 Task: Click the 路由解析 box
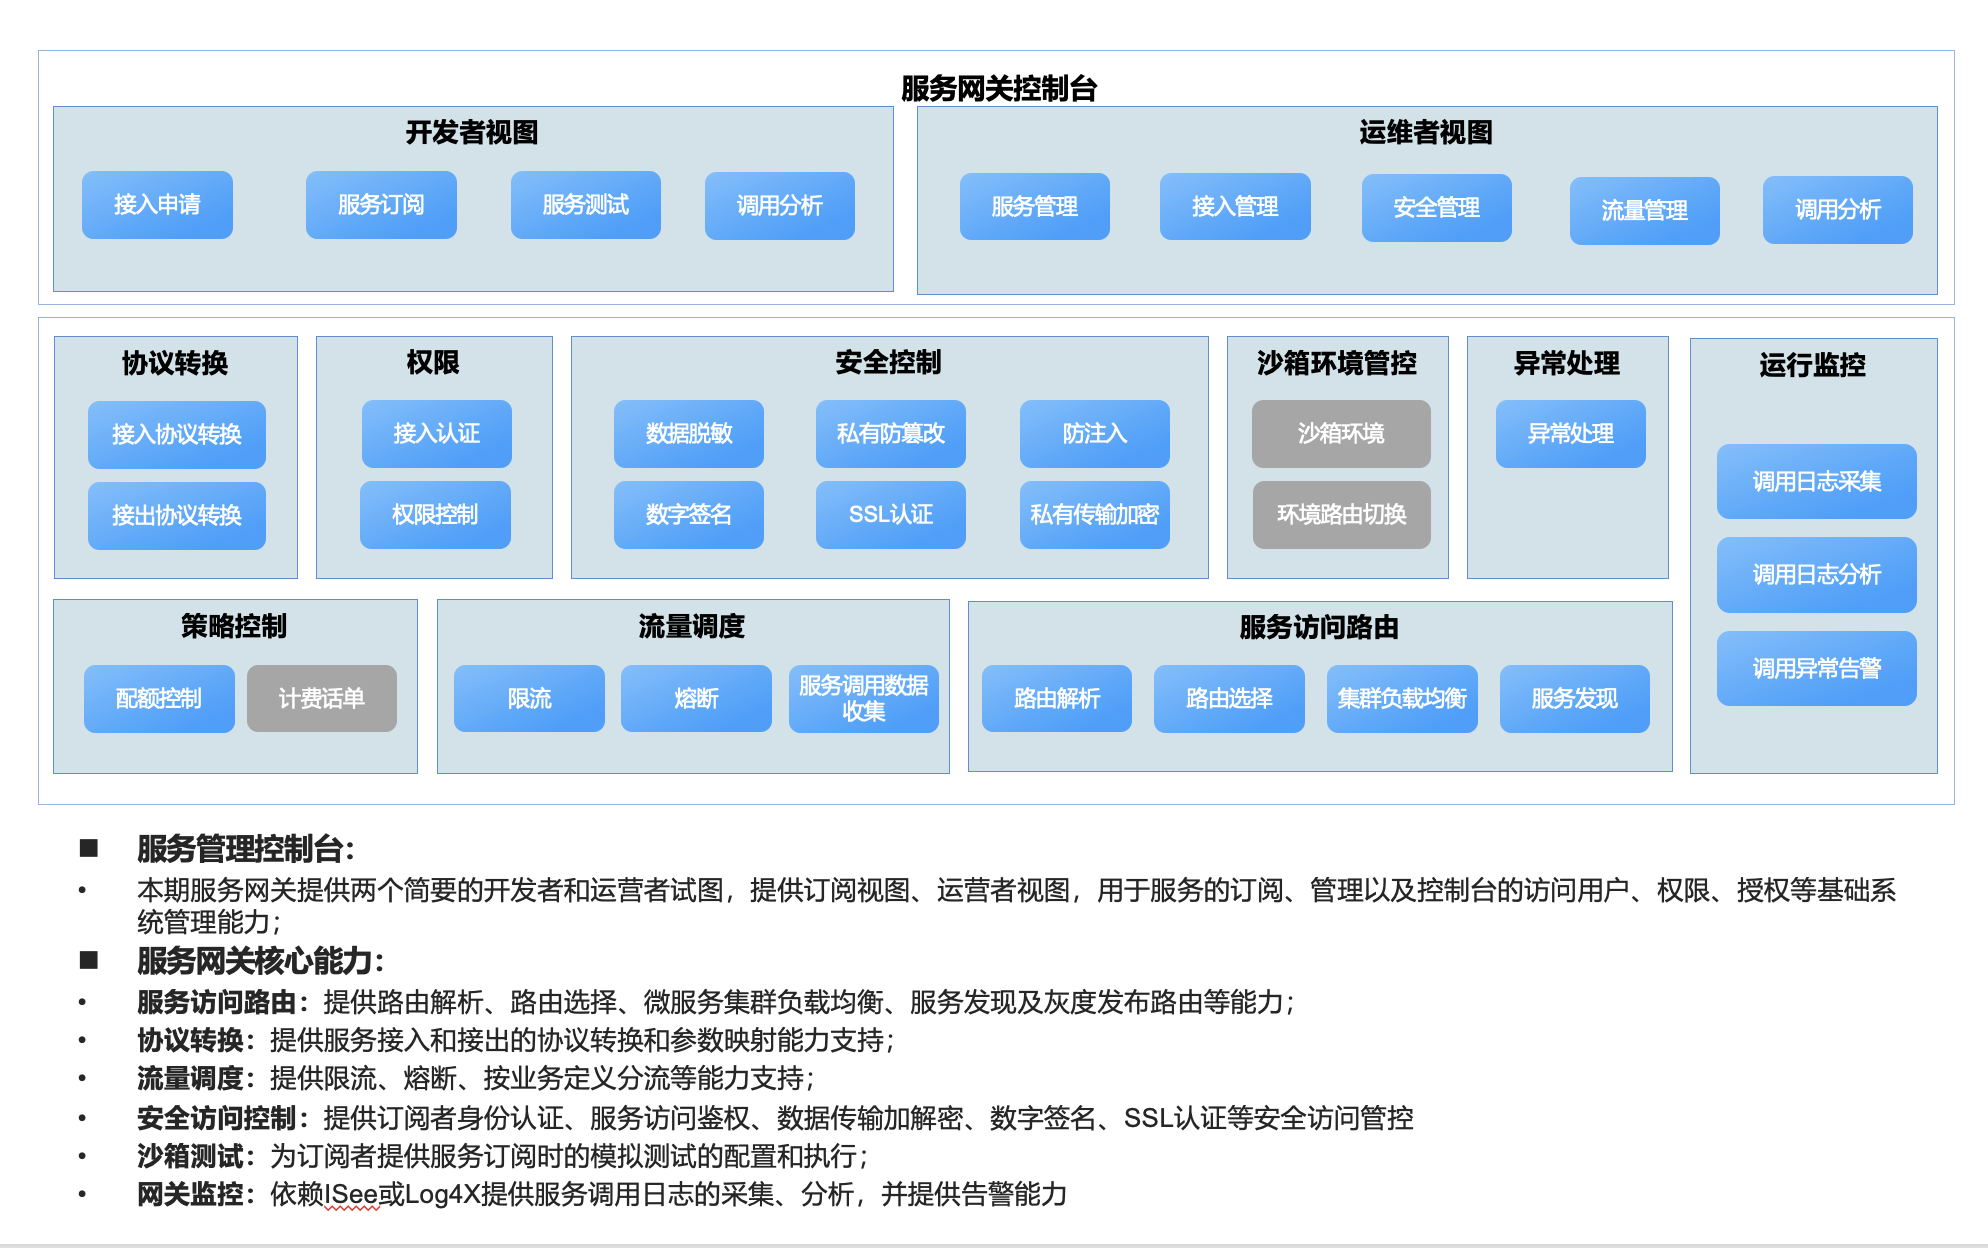(1056, 699)
